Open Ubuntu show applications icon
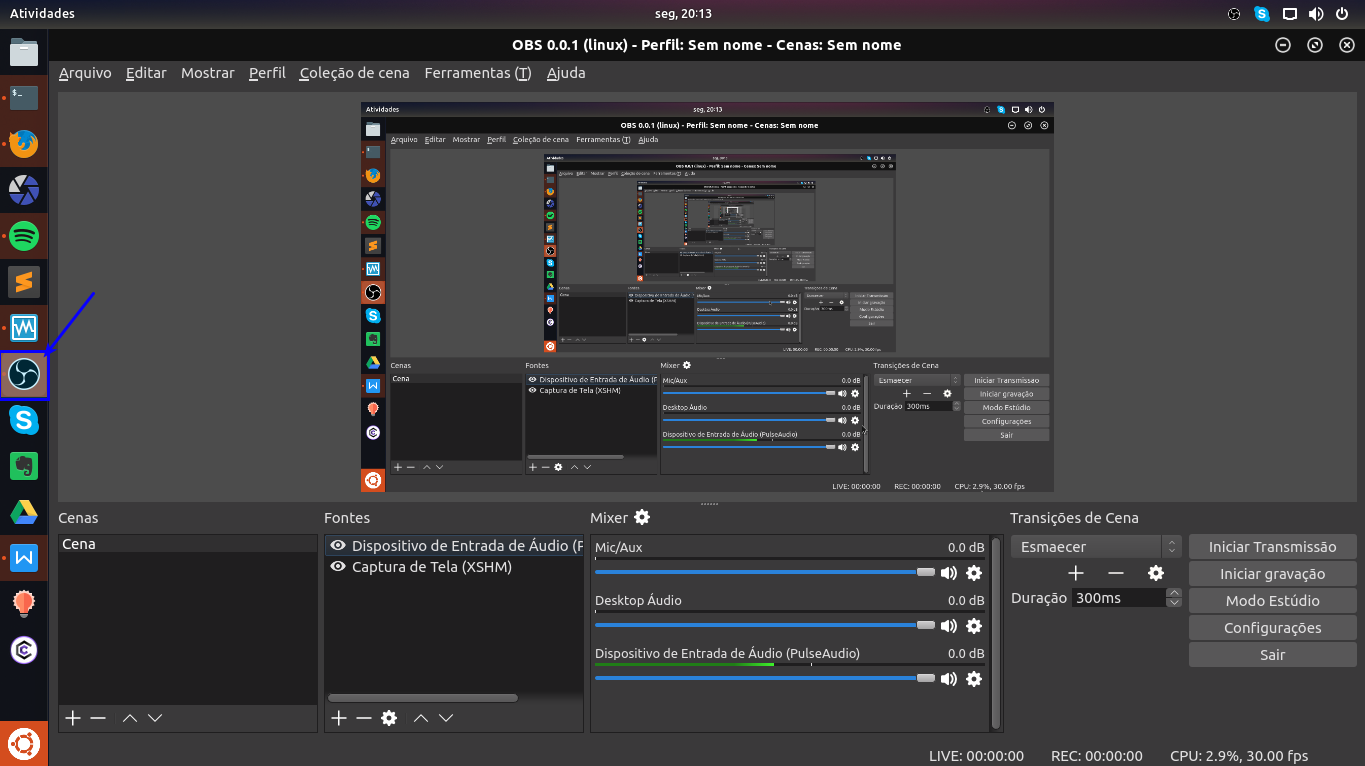 [x=24, y=744]
